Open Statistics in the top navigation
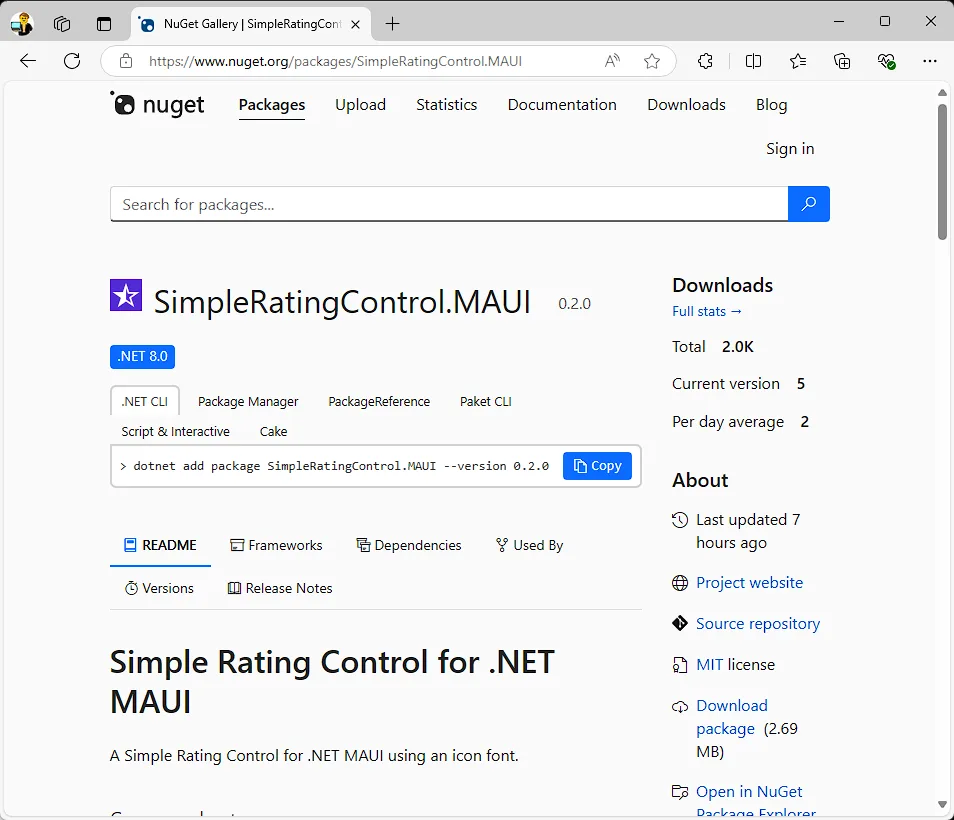 click(446, 104)
